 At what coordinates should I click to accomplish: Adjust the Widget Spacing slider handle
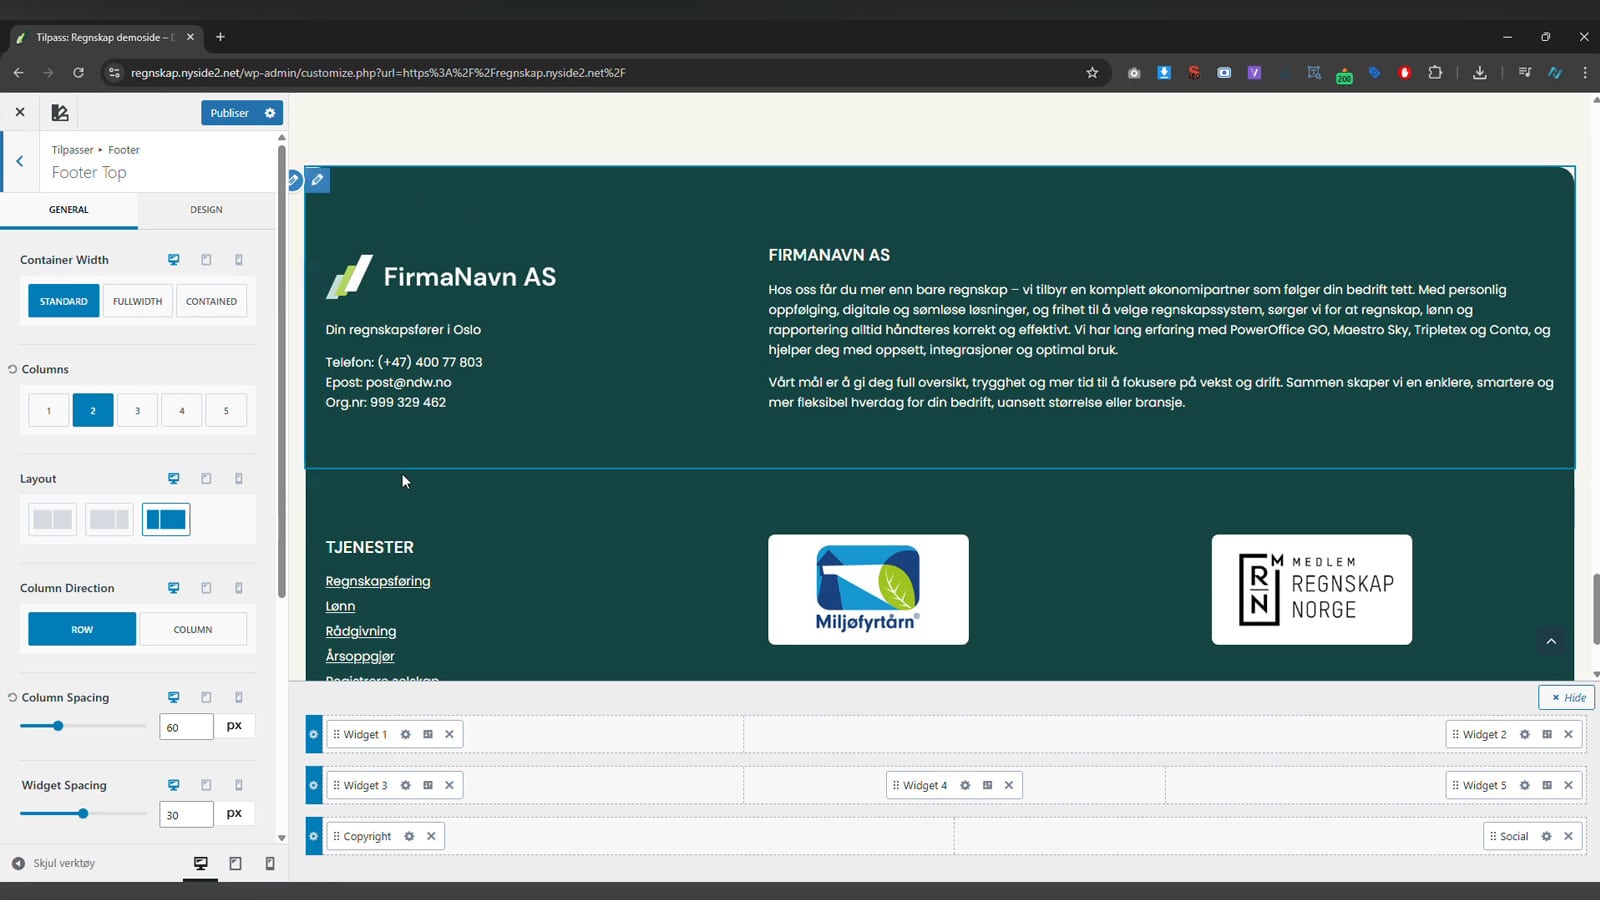[x=83, y=814]
